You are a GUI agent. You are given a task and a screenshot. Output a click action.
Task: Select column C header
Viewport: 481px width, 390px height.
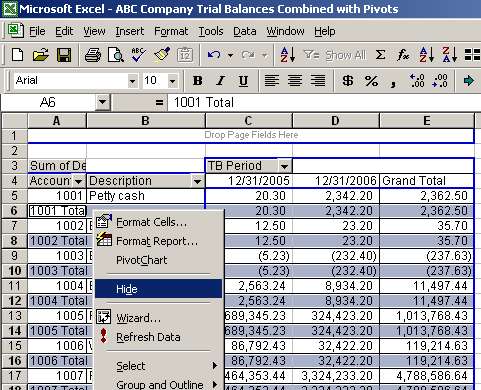click(x=249, y=121)
